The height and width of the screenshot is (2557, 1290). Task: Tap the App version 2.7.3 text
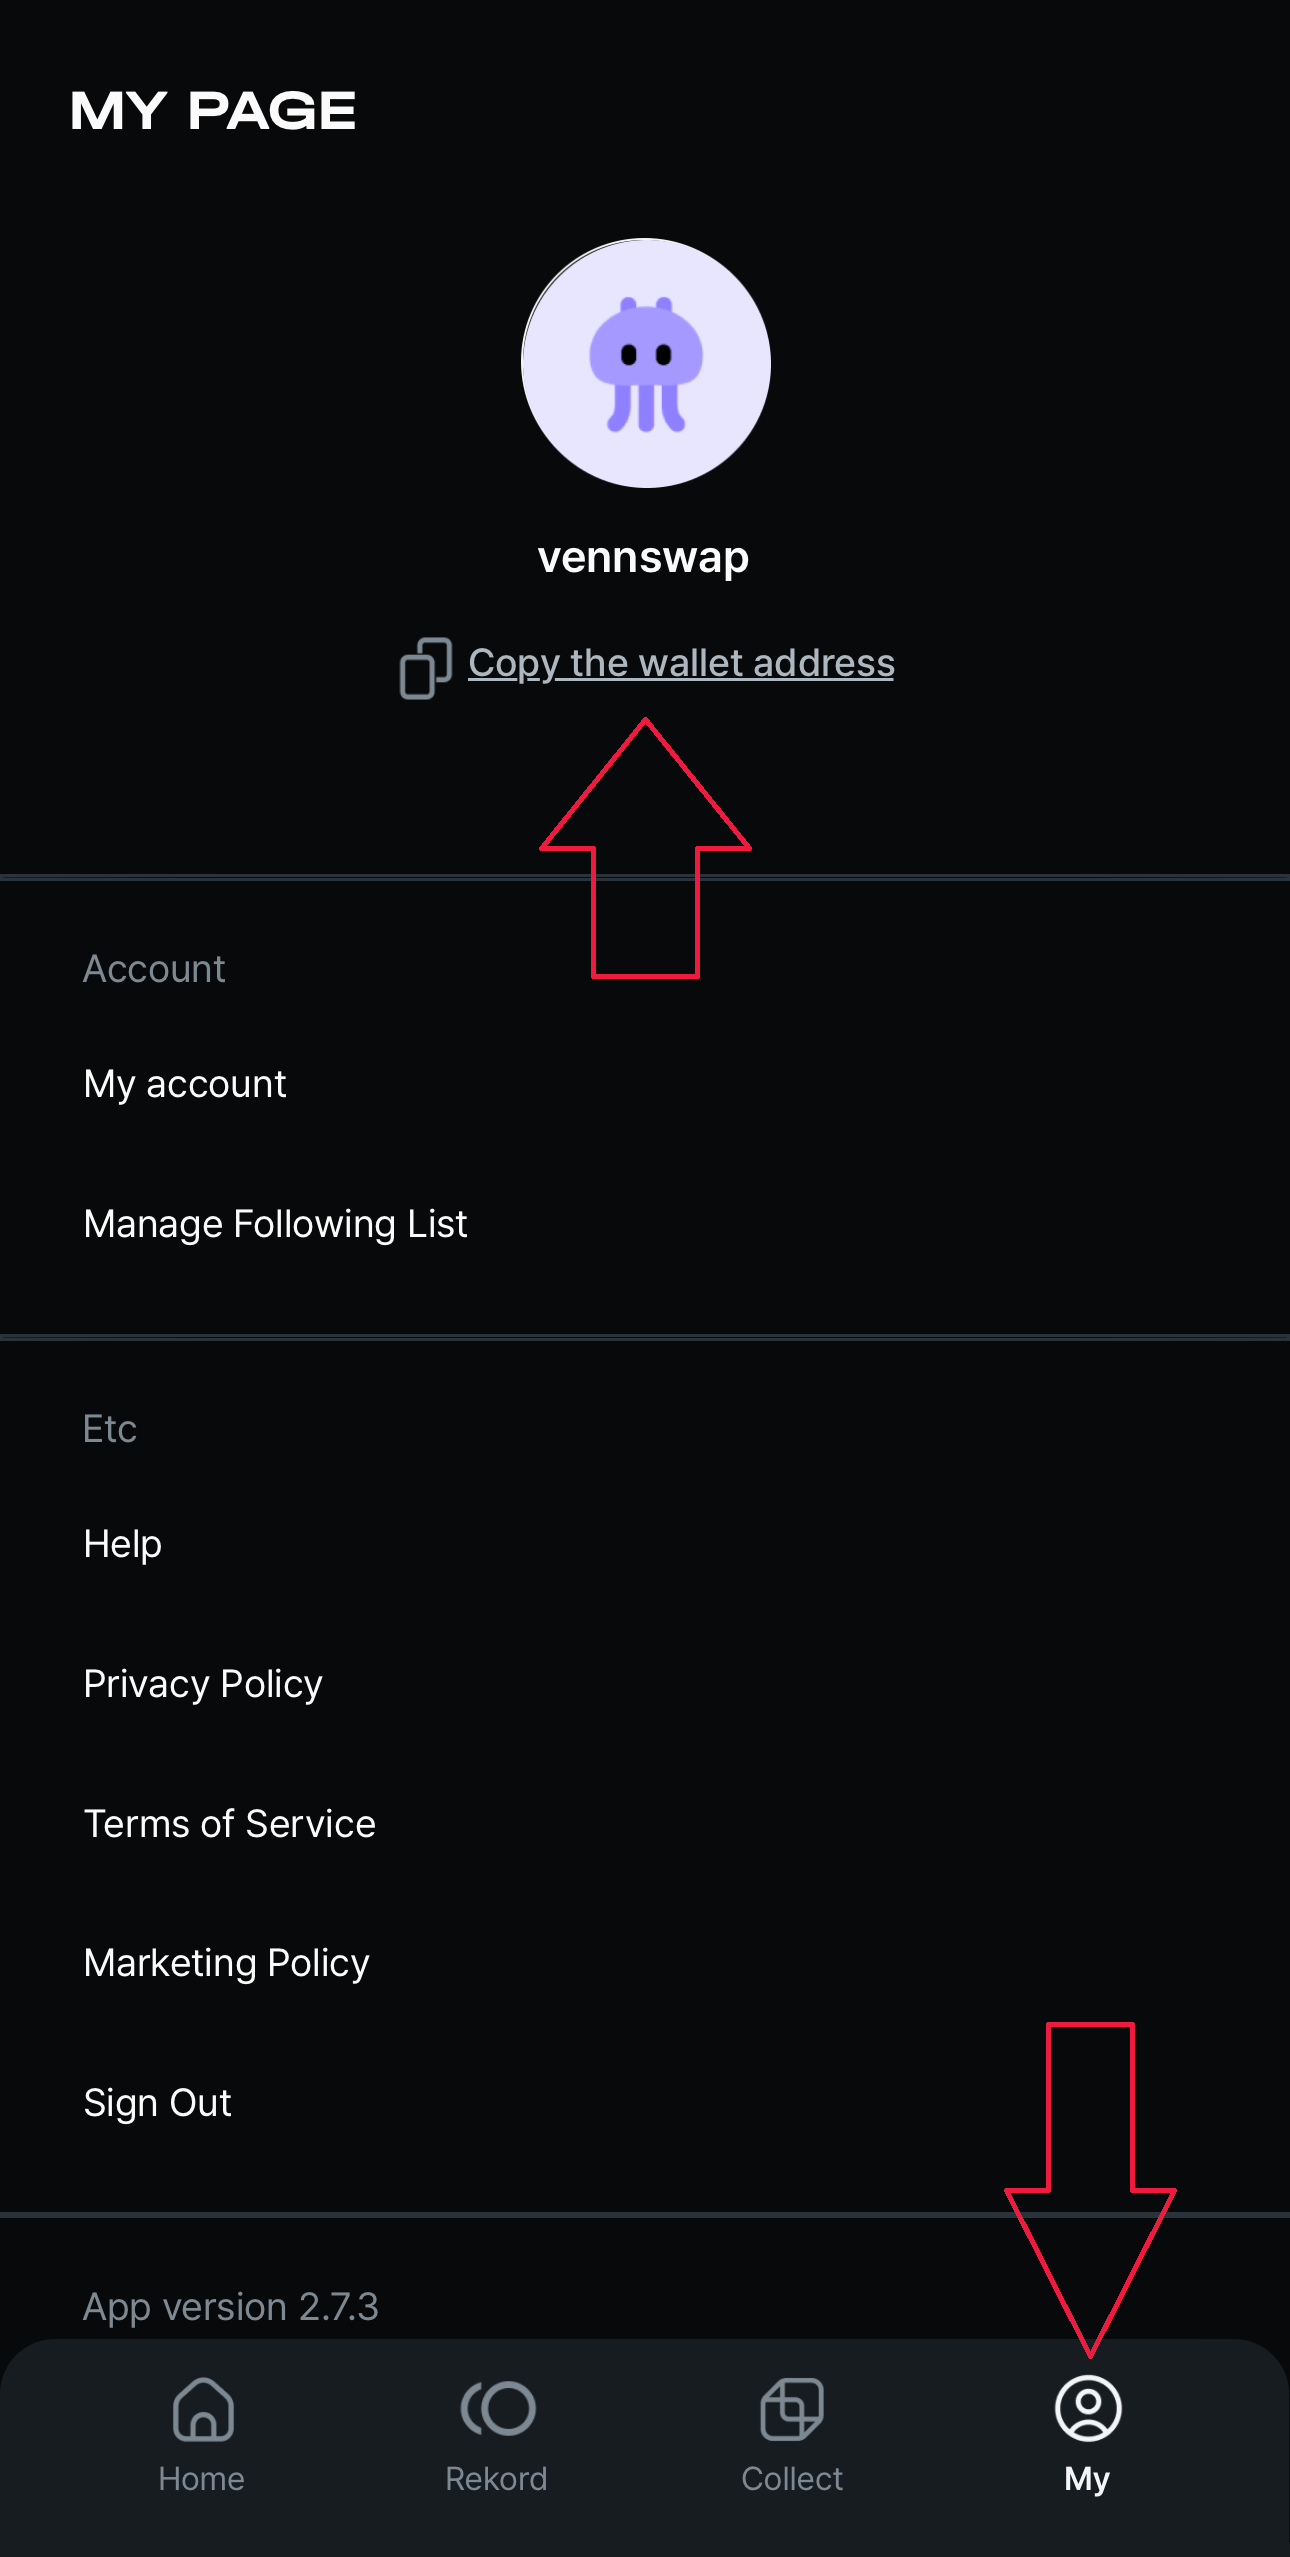tap(231, 2307)
